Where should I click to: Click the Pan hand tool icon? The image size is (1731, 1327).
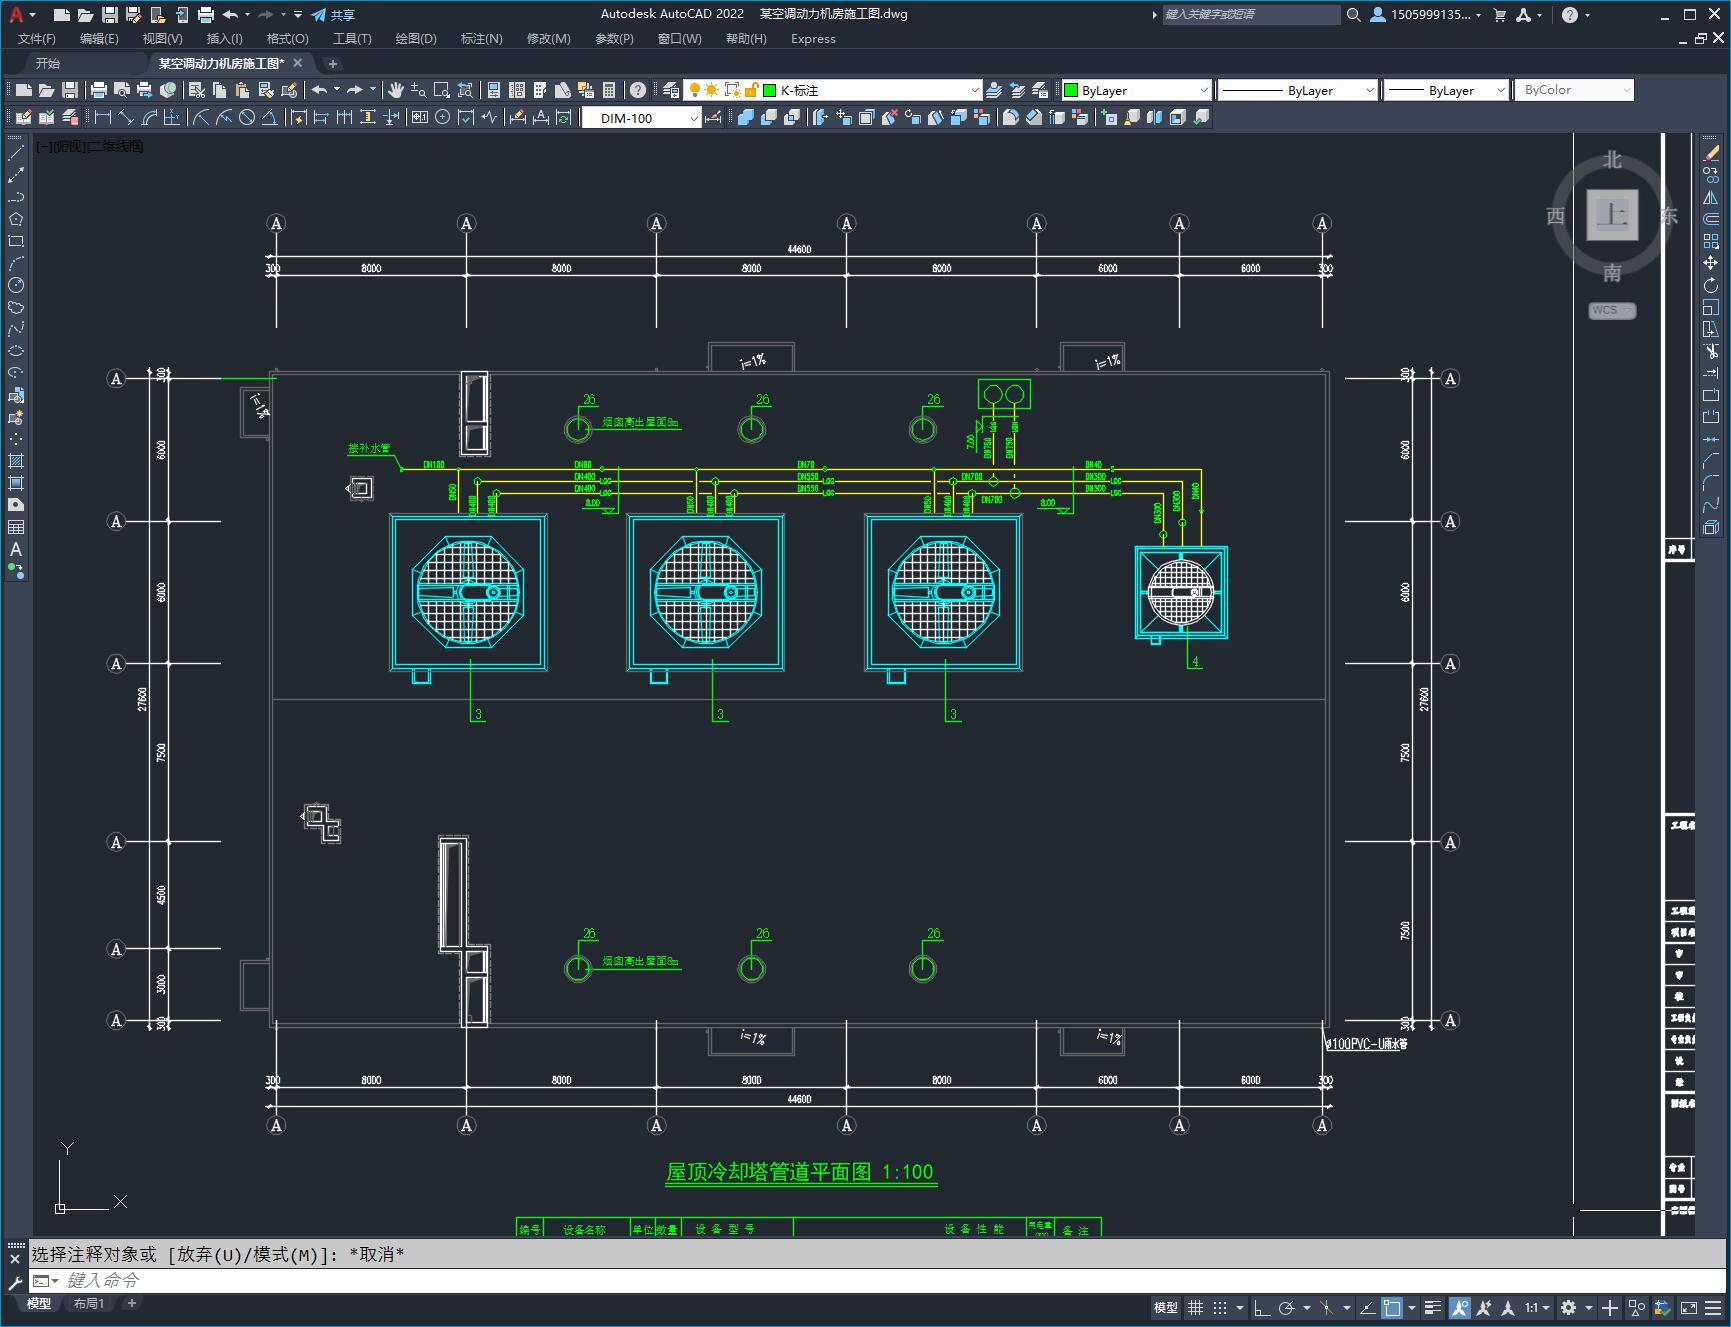coord(395,90)
